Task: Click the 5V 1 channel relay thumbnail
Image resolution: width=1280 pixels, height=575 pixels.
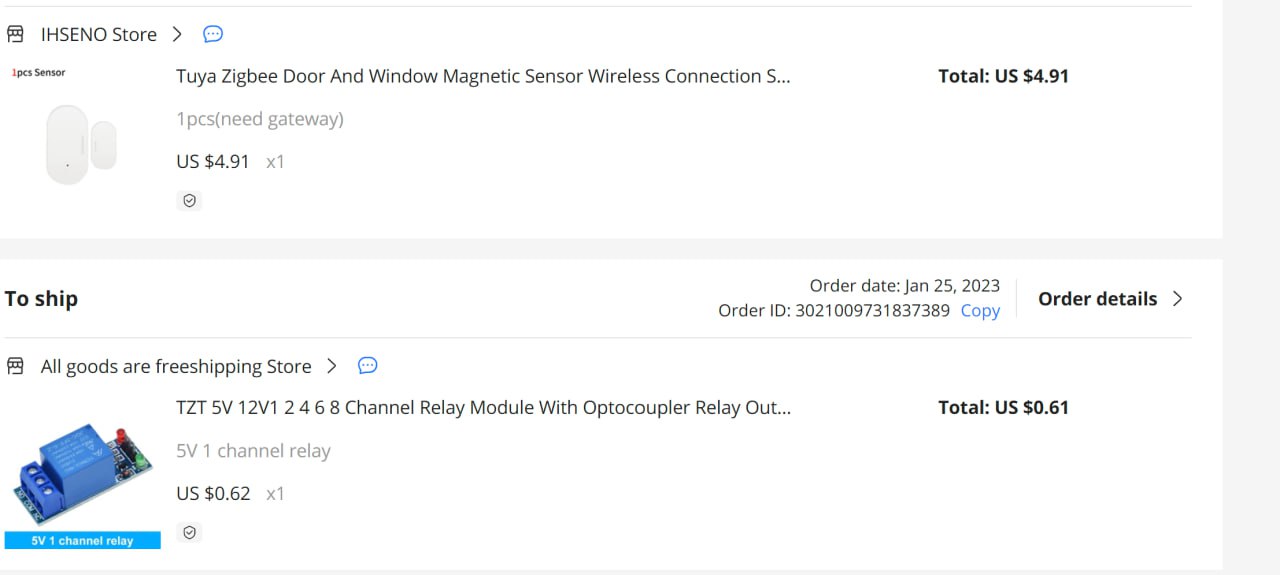Action: (82, 472)
